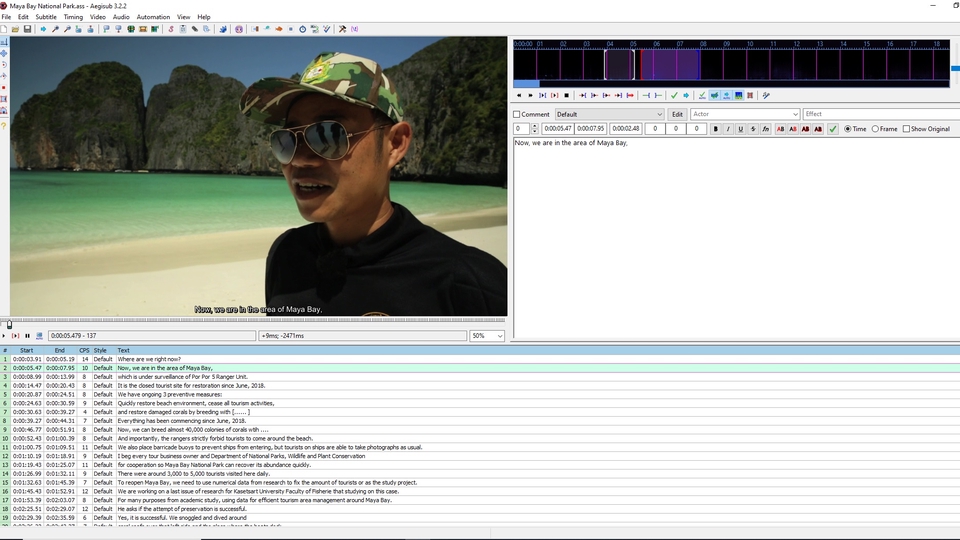
Task: Click the Jump to frame arrow icon
Action: pos(43,29)
